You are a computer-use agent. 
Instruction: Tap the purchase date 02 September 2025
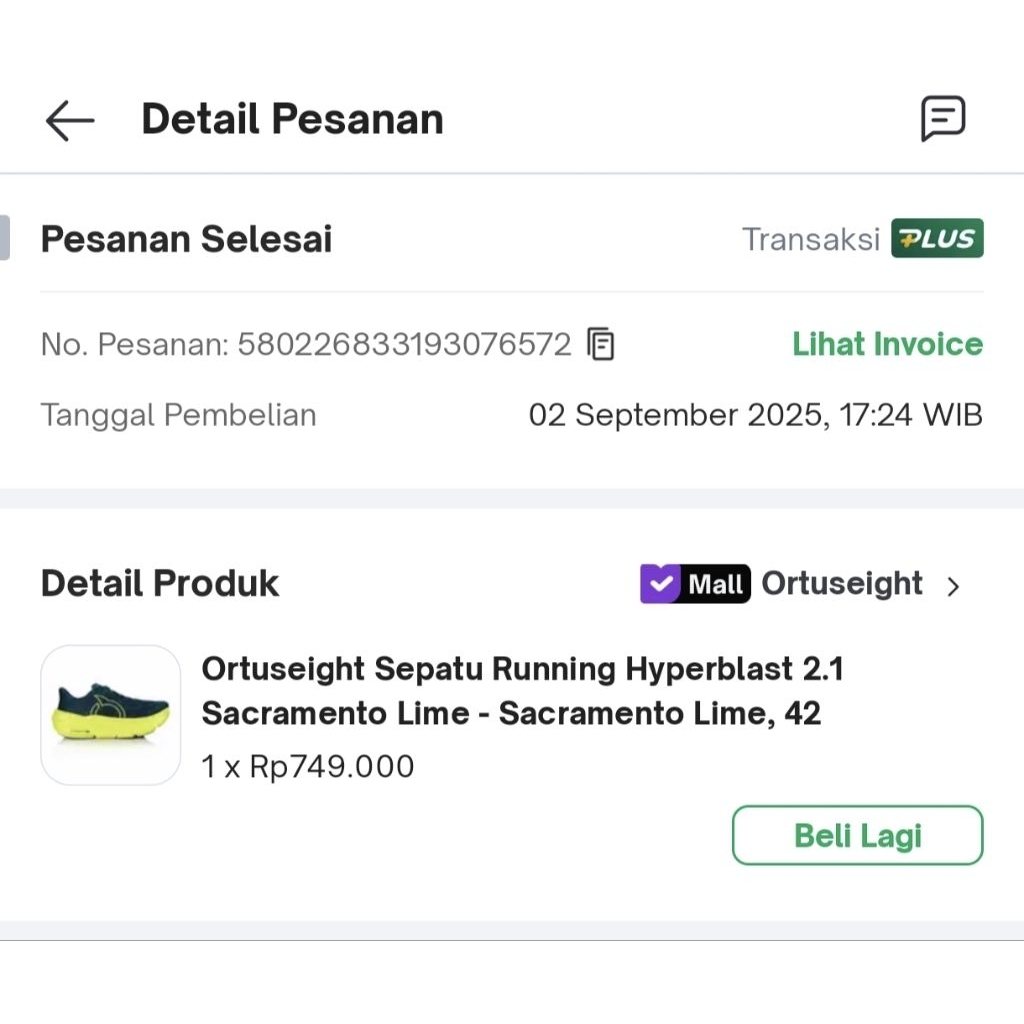[757, 415]
